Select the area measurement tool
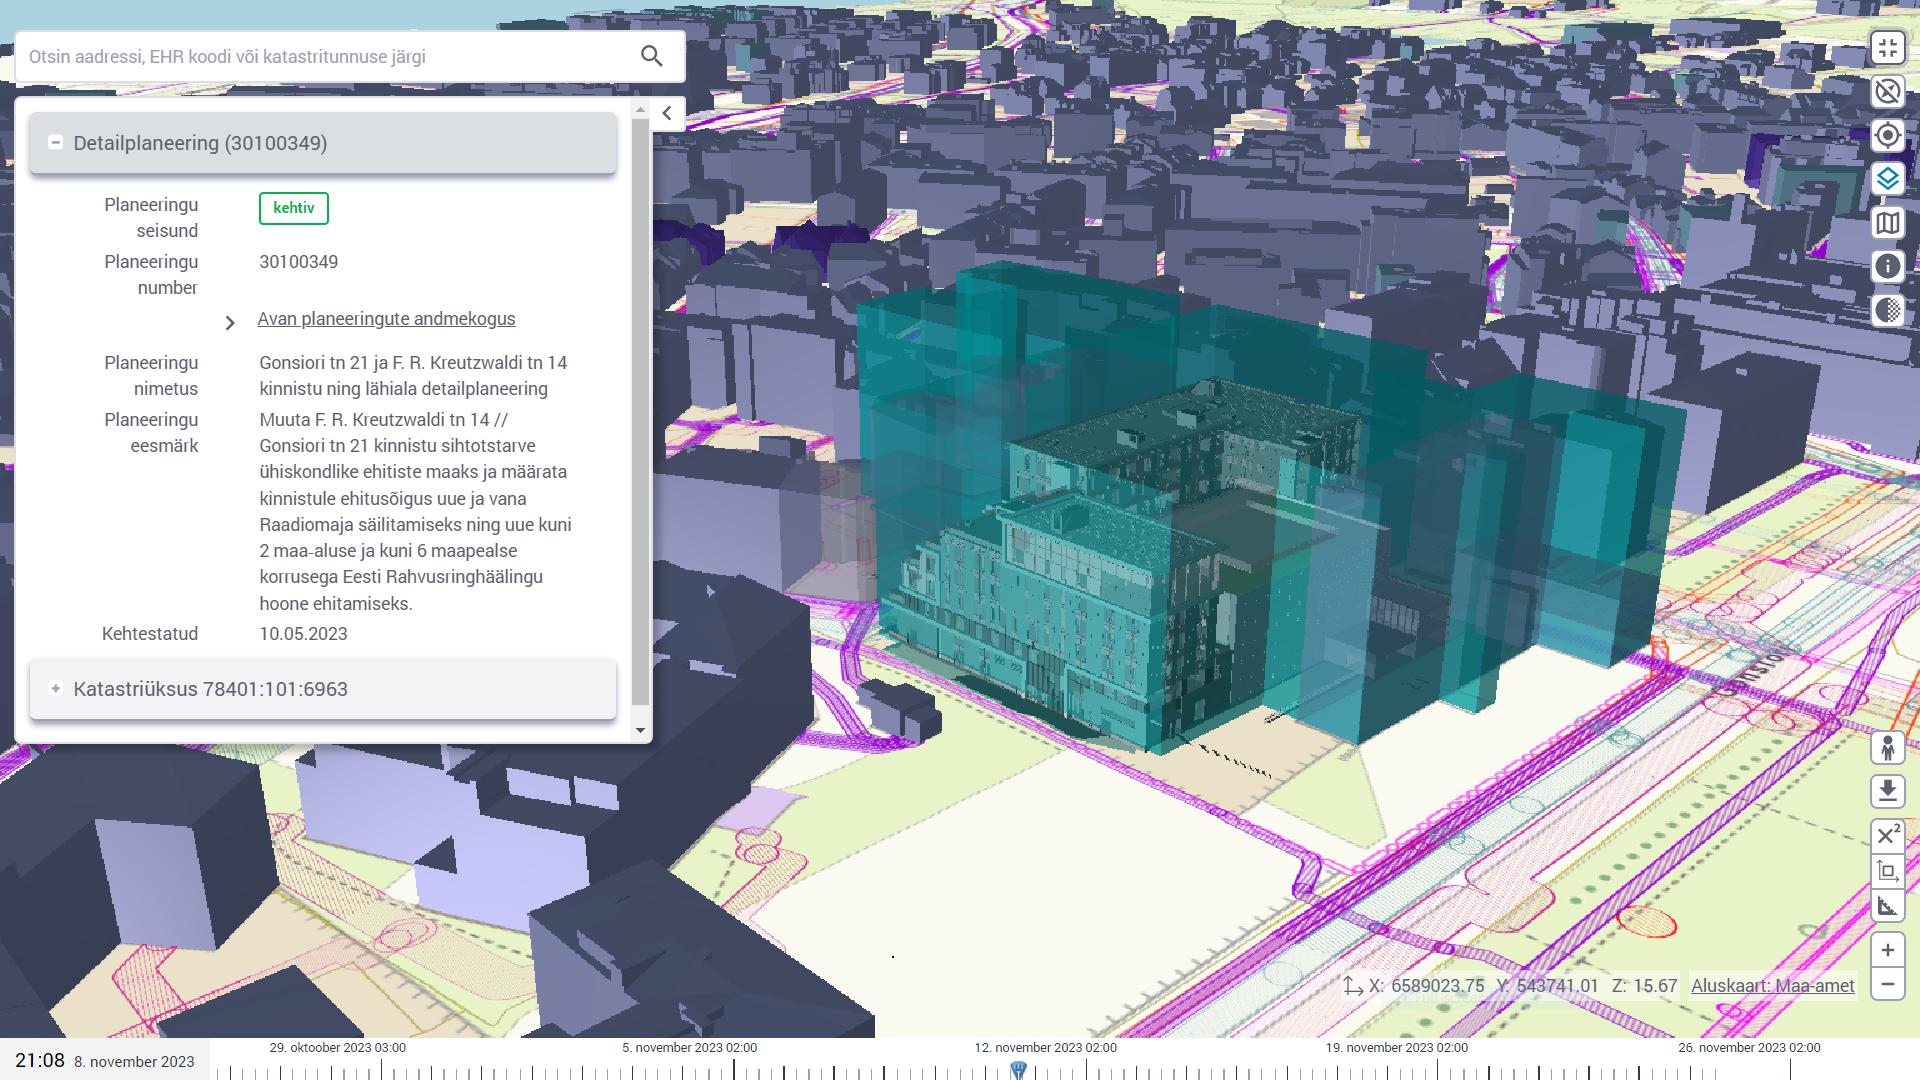Viewport: 1920px width, 1080px height. [1887, 871]
